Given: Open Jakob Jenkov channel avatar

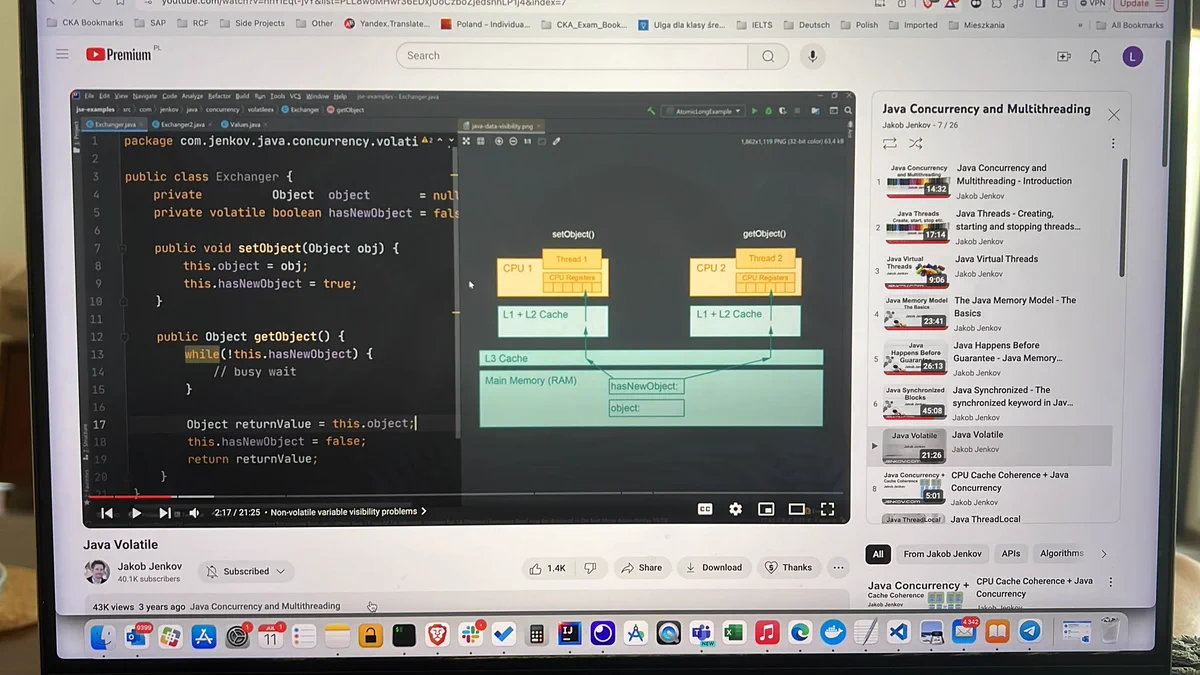Looking at the screenshot, I should [x=97, y=571].
